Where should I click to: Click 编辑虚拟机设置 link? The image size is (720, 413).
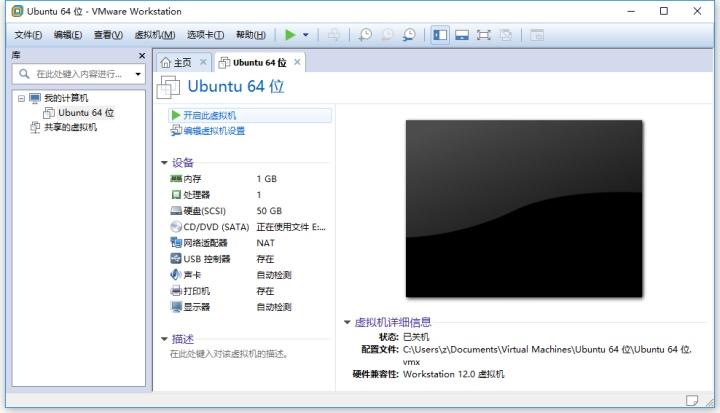tap(214, 131)
